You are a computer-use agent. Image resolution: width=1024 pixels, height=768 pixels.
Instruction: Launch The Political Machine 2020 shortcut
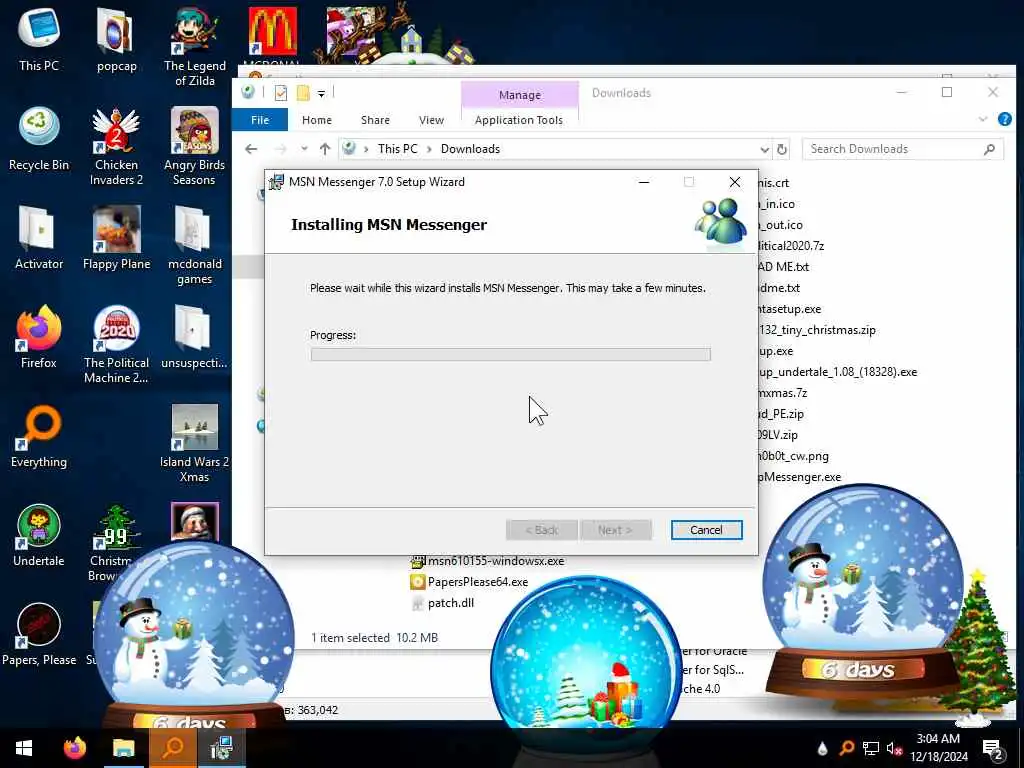coord(116,344)
